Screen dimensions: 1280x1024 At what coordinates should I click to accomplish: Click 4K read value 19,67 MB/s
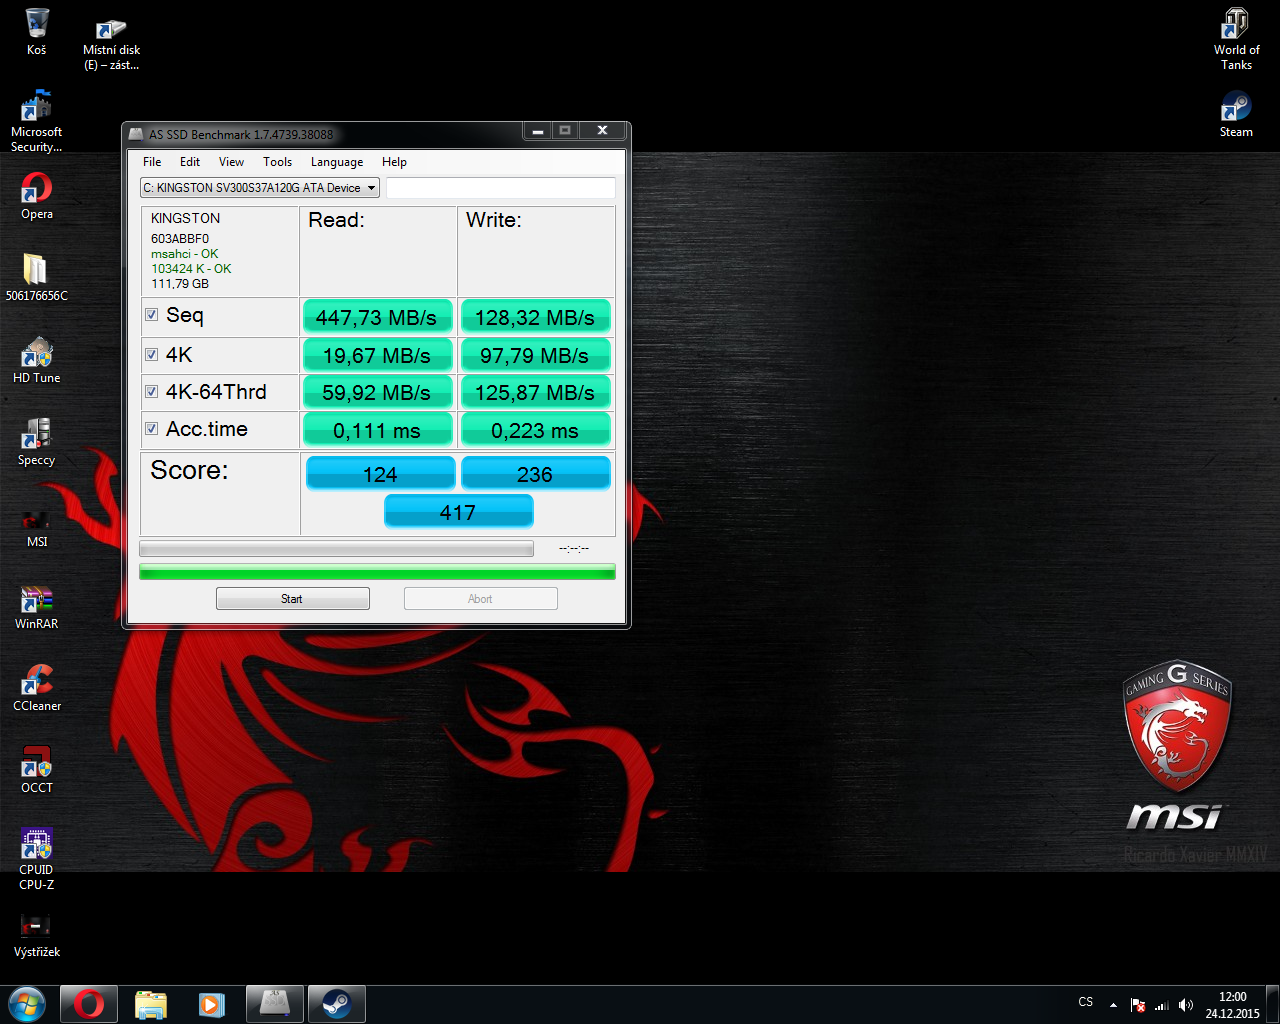pyautogui.click(x=377, y=355)
